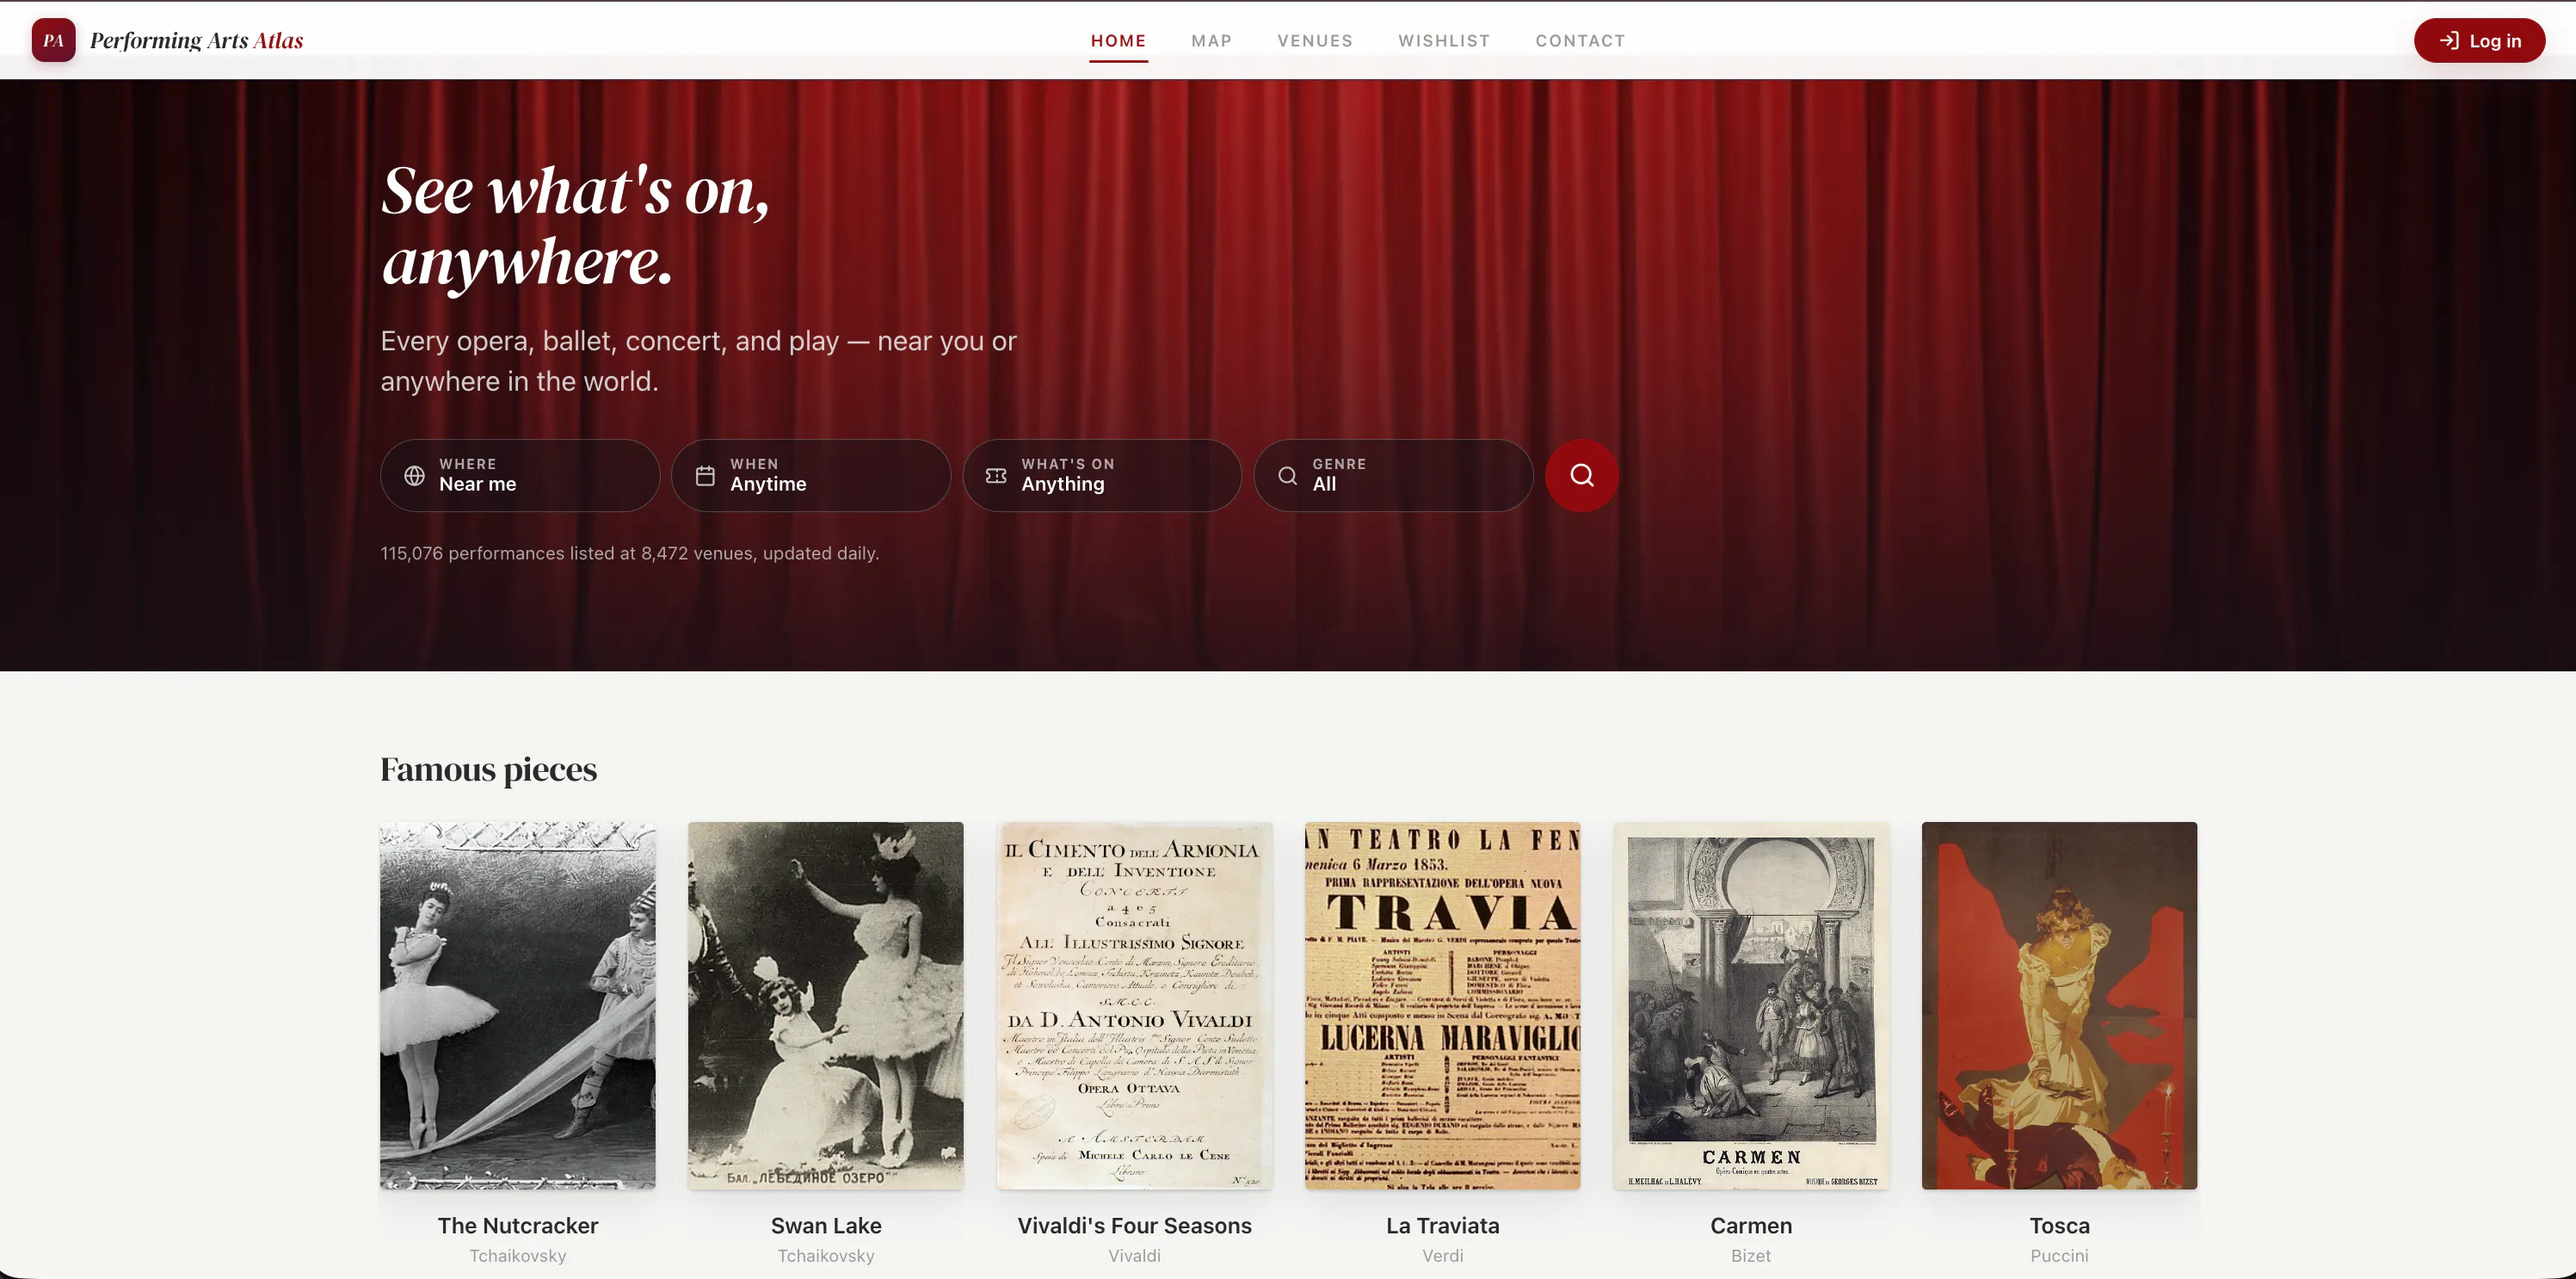
Task: Open the Swan Lake poster image
Action: pos(826,1005)
